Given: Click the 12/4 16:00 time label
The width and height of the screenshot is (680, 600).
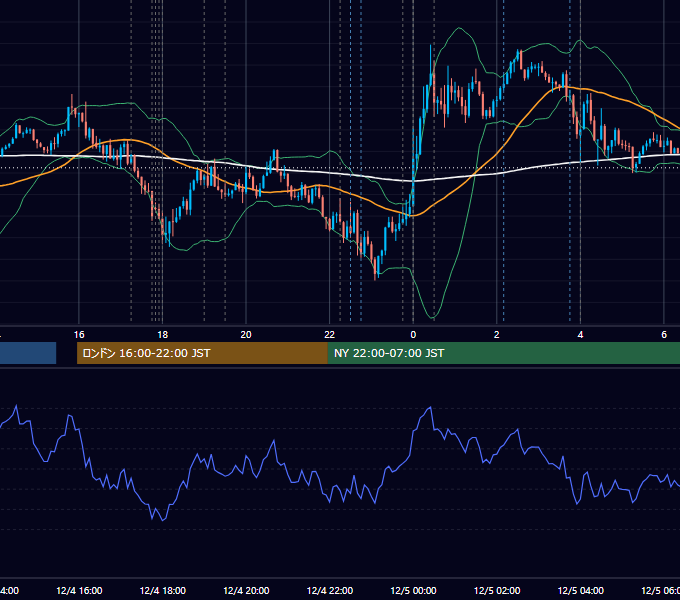Looking at the screenshot, I should pyautogui.click(x=79, y=590).
